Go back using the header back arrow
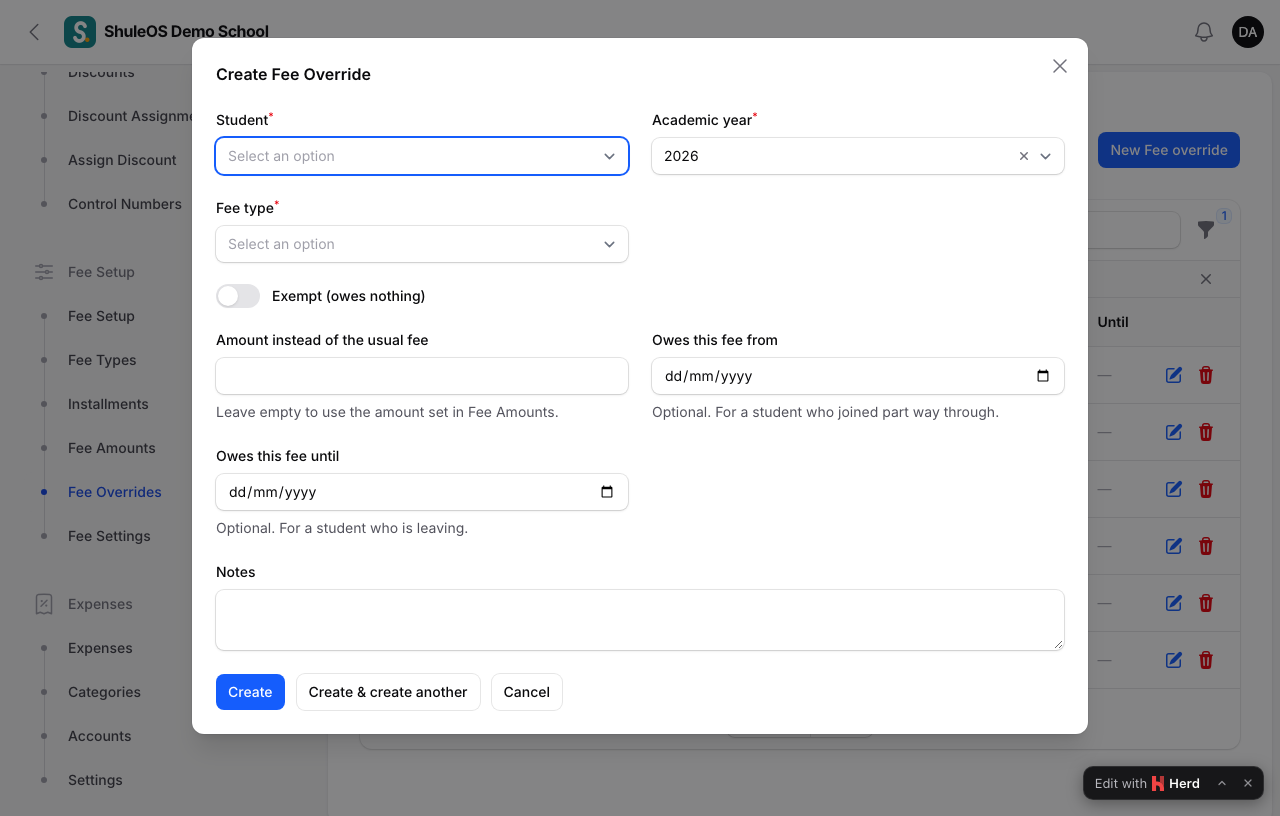 (34, 32)
